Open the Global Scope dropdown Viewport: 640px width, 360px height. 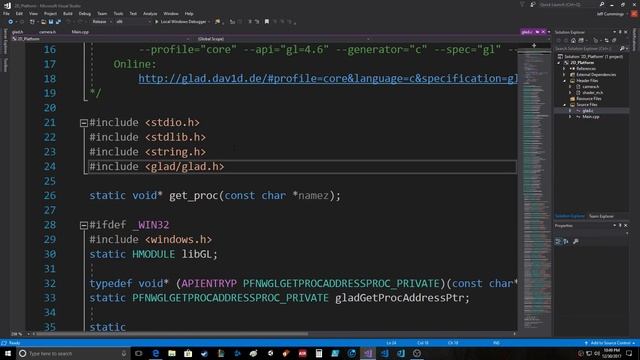pyautogui.click(x=282, y=39)
